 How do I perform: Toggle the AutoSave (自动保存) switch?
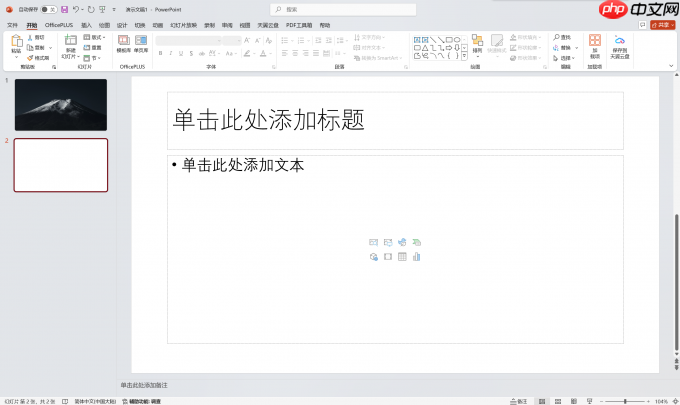[49, 9]
